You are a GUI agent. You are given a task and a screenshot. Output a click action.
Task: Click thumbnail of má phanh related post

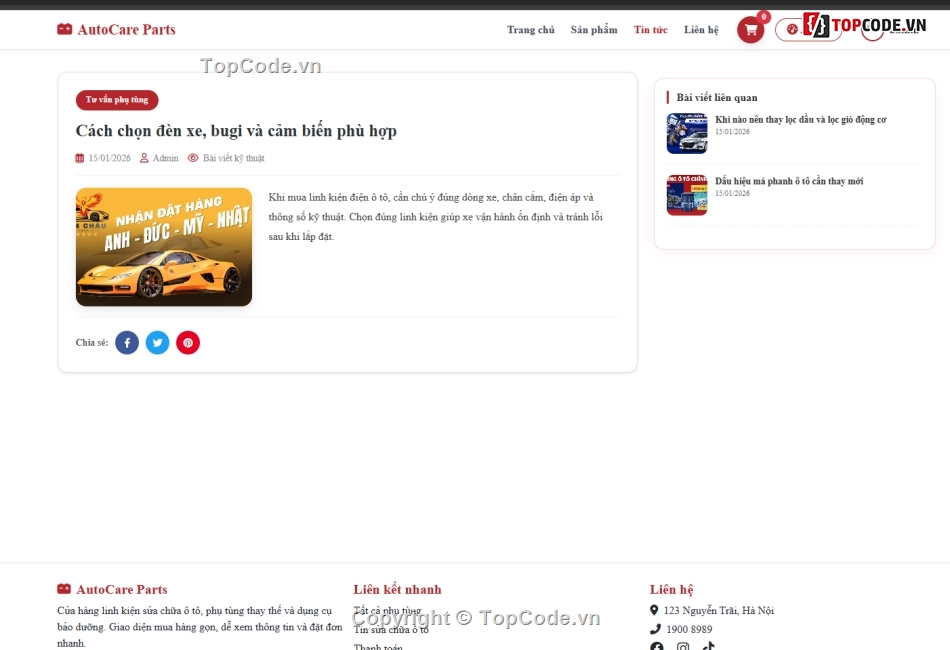coord(687,195)
